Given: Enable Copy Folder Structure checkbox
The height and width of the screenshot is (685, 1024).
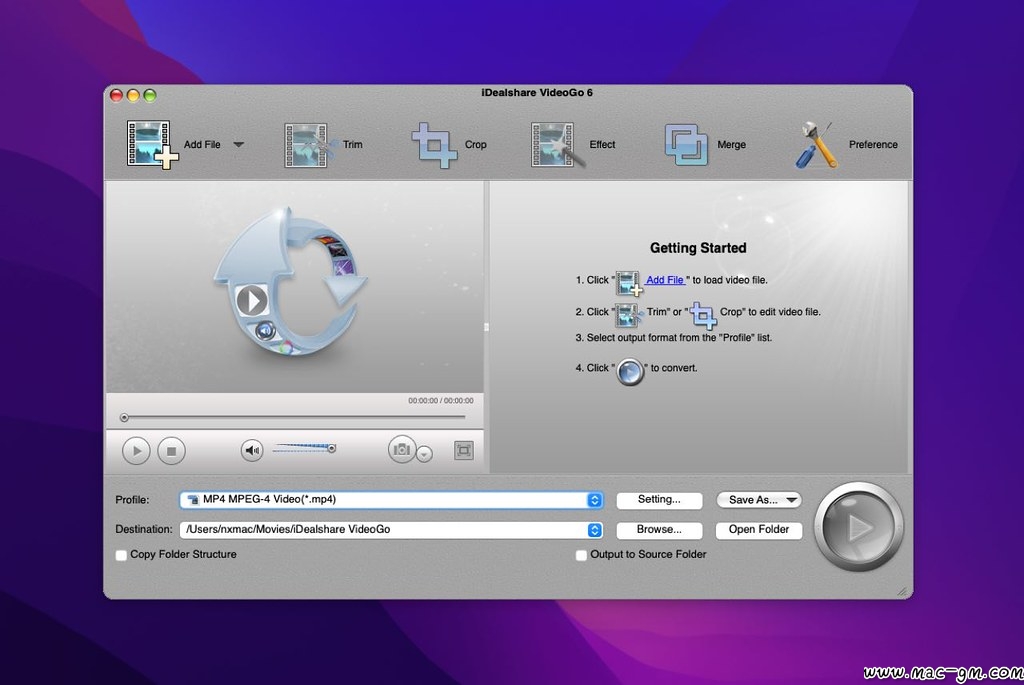Looking at the screenshot, I should click(x=121, y=555).
